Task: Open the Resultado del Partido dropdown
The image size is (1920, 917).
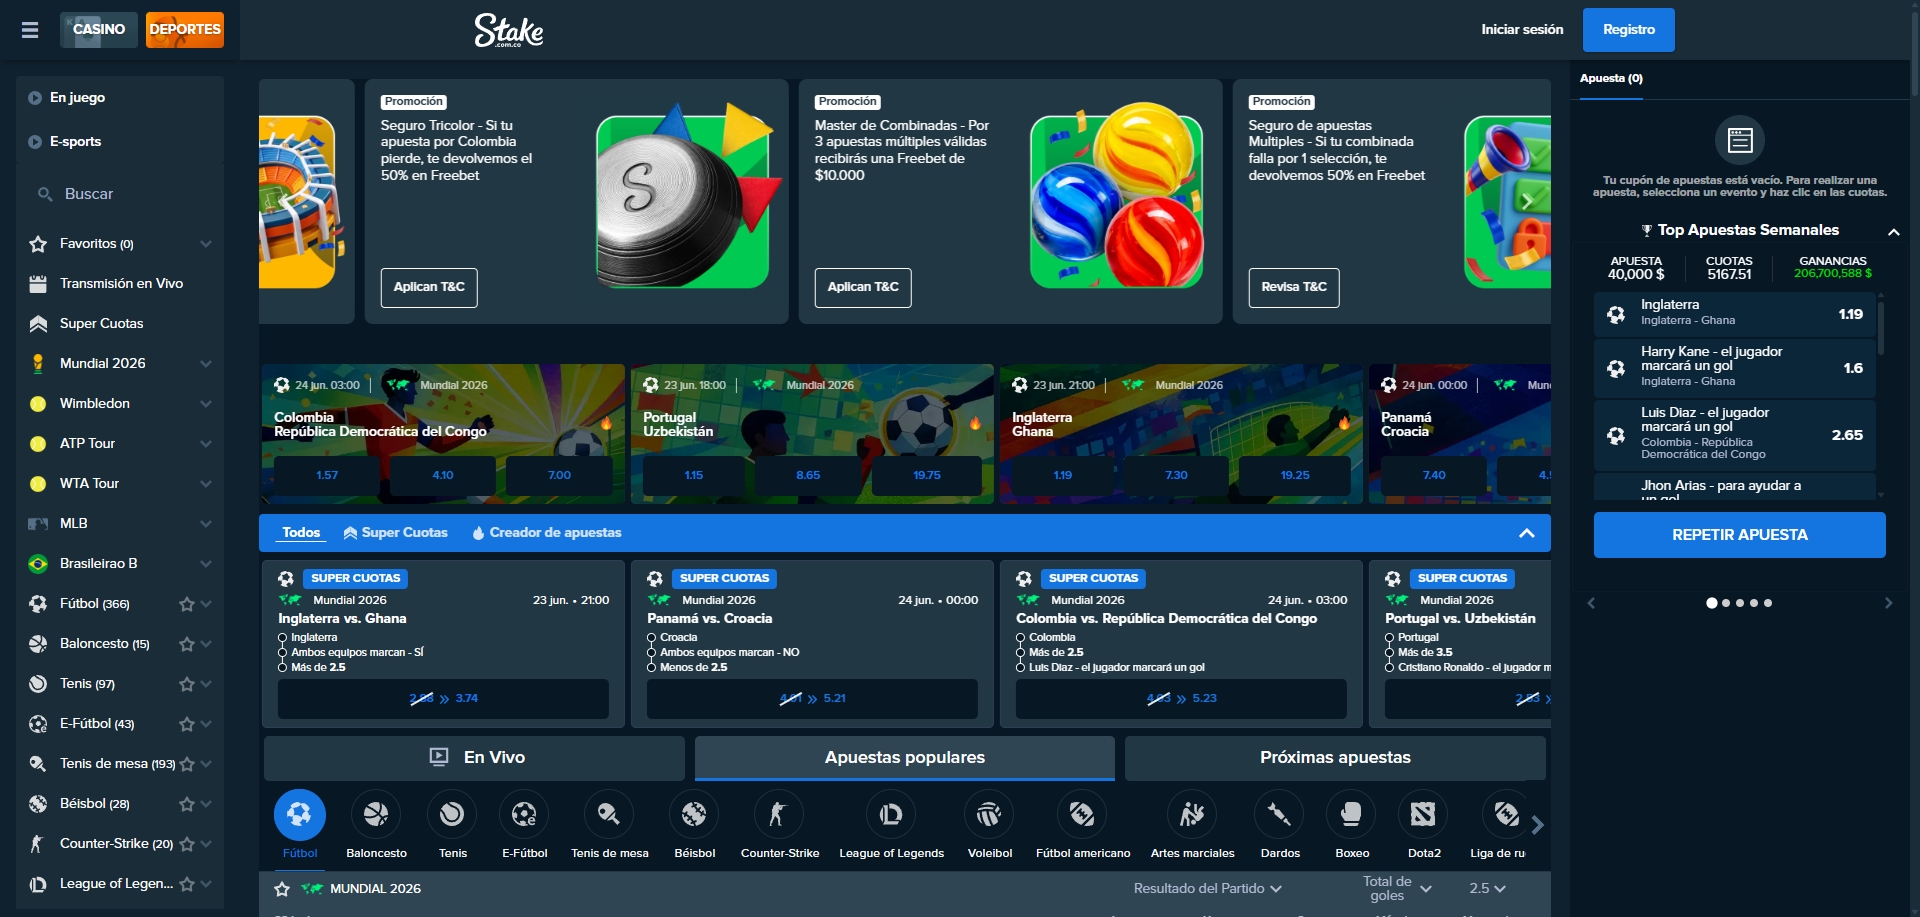Action: tap(1207, 889)
